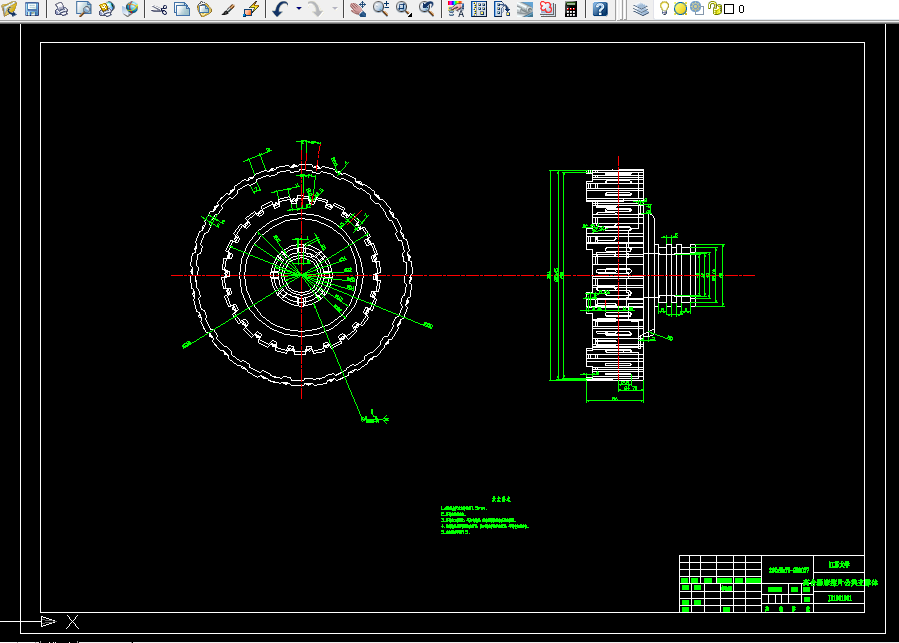Viewport: 899px width, 643px height.
Task: Click the drawing title block
Action: pos(772,583)
